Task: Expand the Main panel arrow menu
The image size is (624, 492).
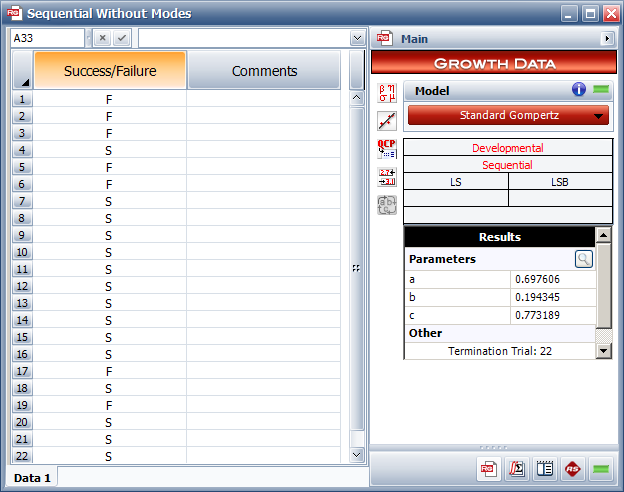Action: click(x=606, y=39)
